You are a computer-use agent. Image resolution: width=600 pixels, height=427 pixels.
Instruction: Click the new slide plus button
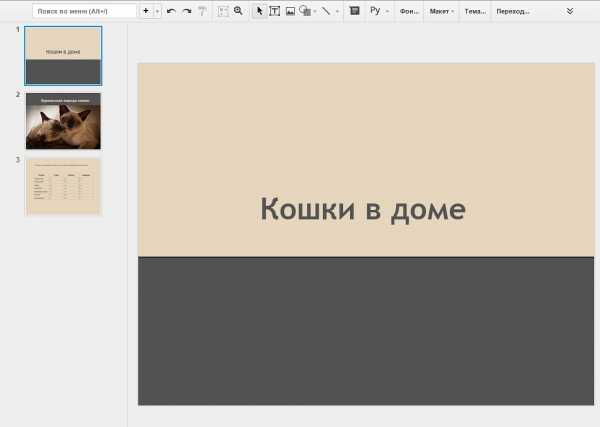145,11
